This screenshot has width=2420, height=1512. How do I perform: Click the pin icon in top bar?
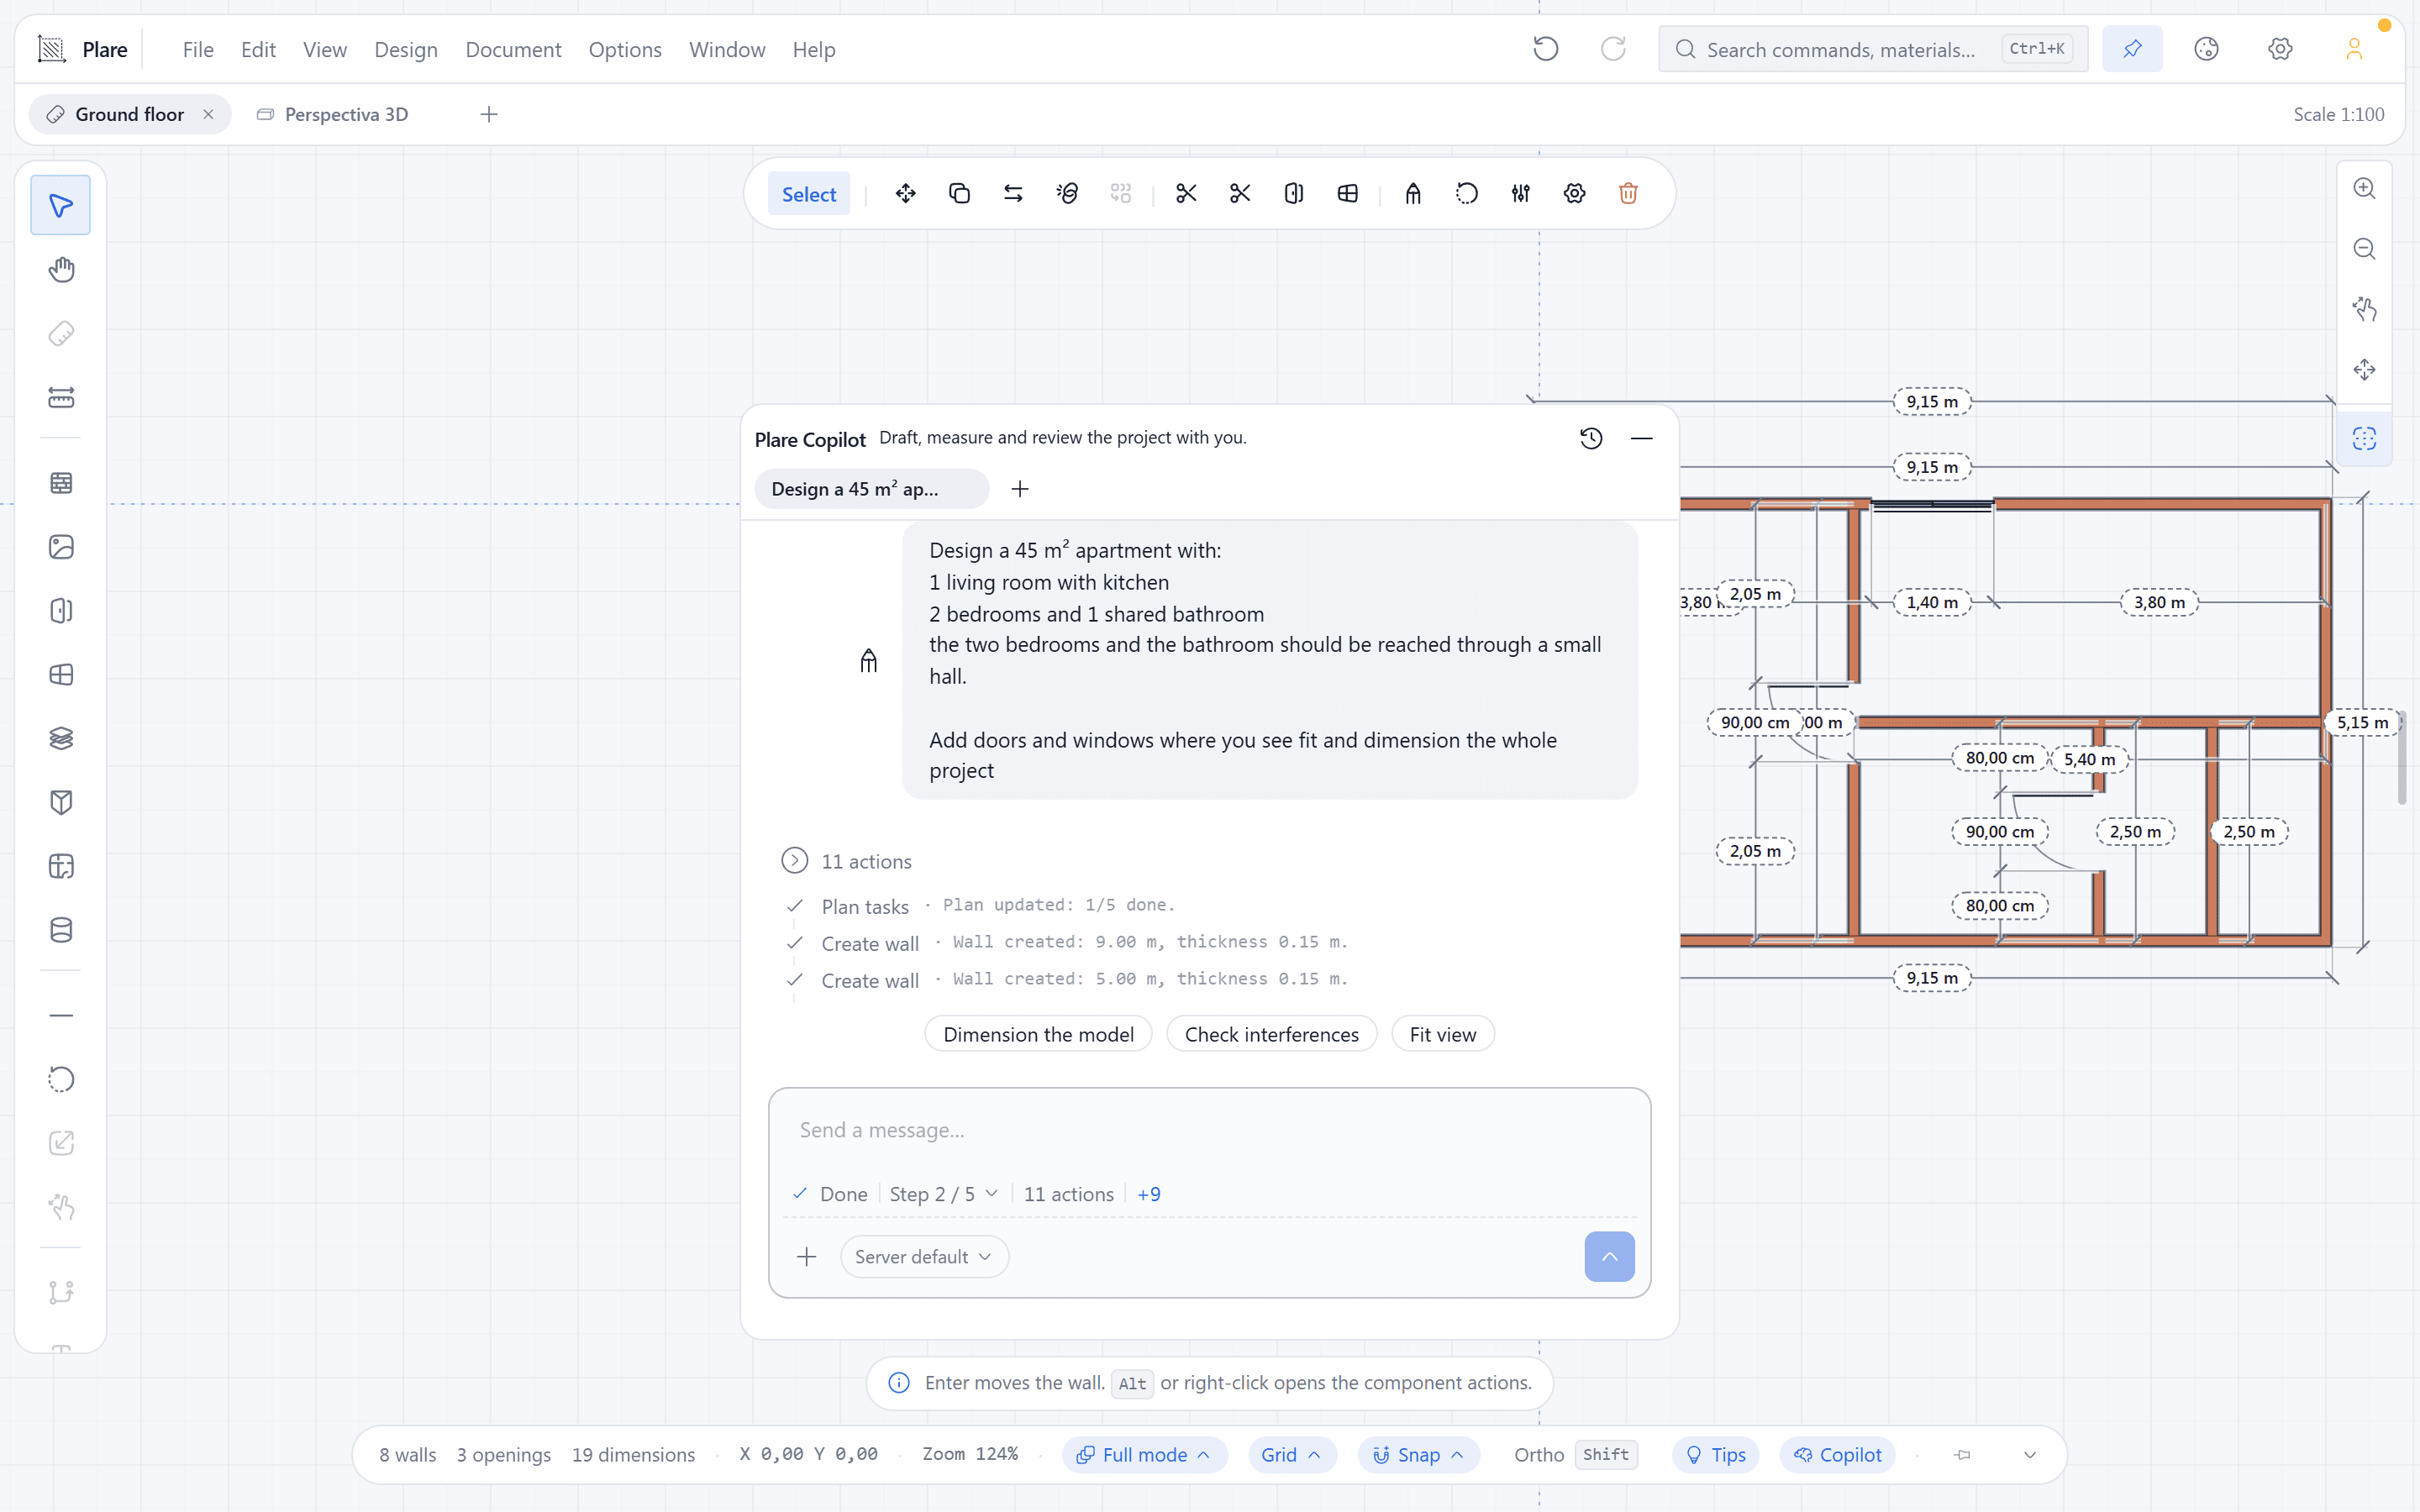(x=2132, y=49)
